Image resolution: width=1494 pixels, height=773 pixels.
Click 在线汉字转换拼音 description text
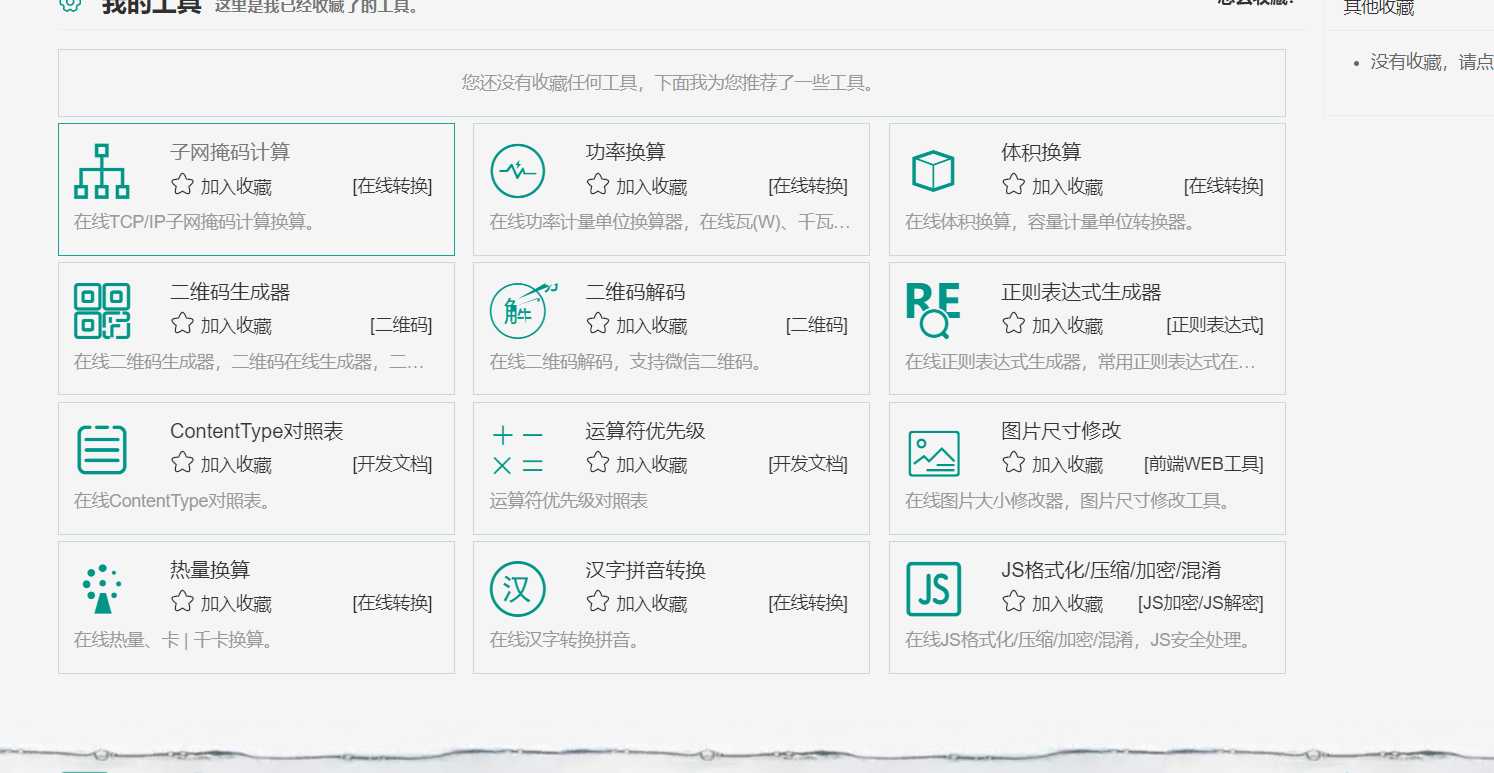(566, 639)
